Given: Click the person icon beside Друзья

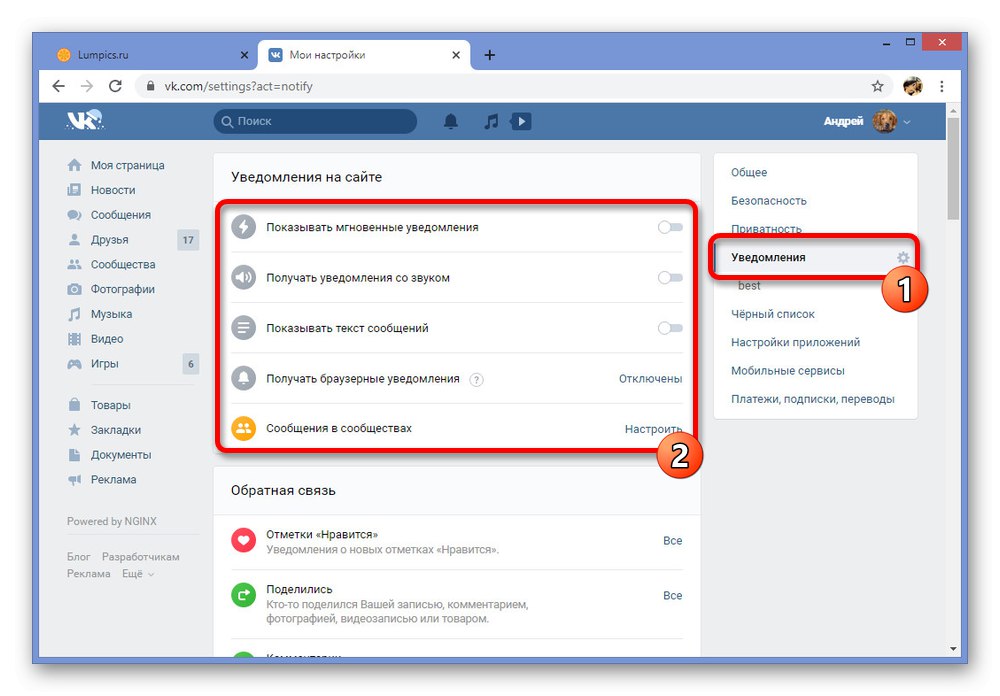Looking at the screenshot, I should (75, 240).
